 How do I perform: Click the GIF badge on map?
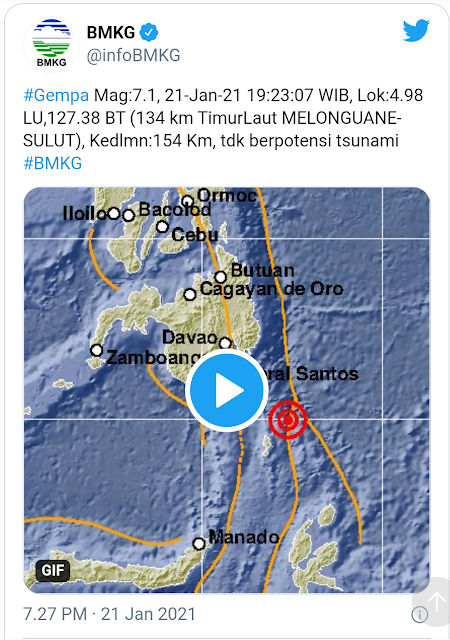53,570
